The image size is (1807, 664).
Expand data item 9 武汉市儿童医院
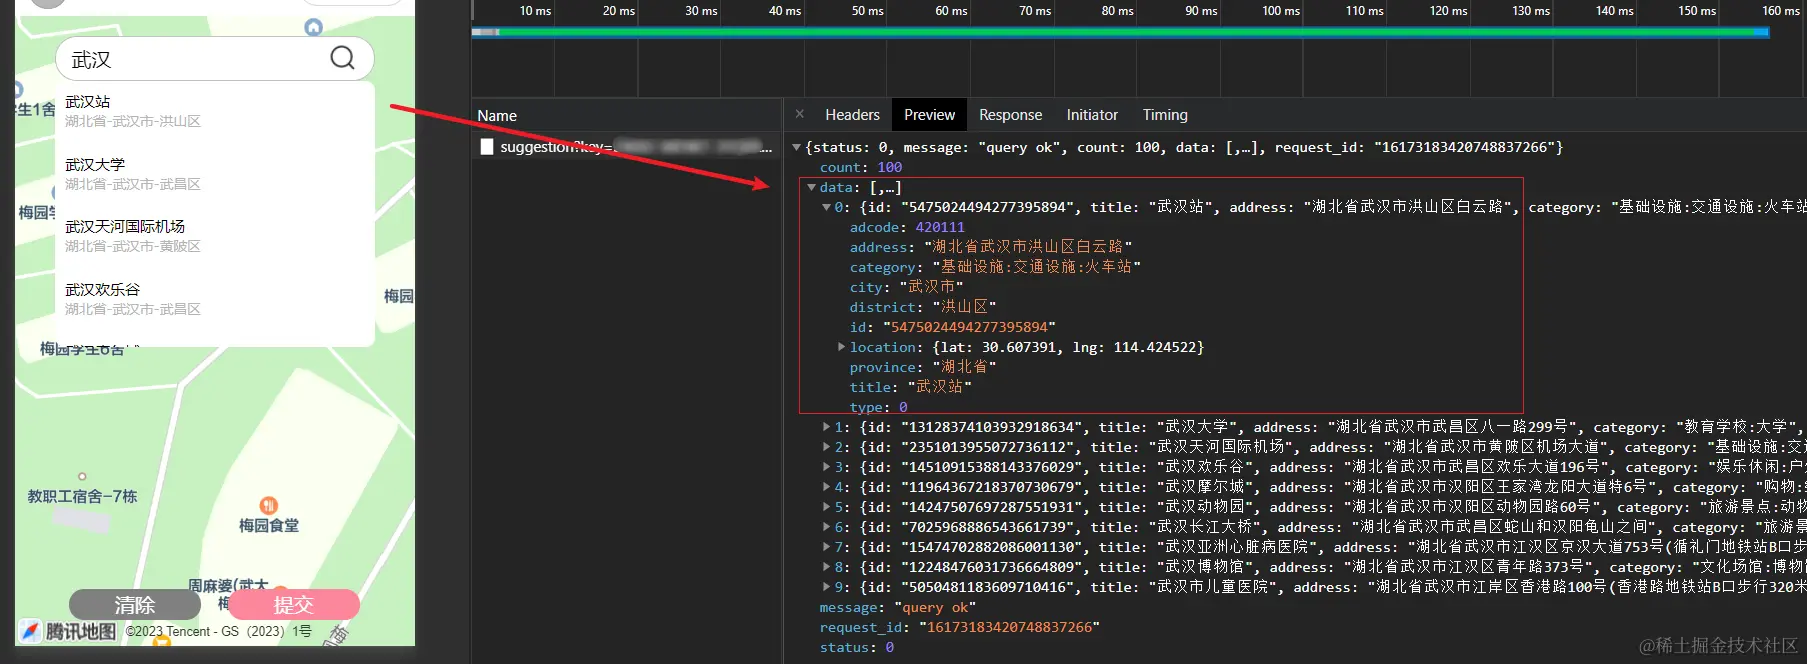(x=826, y=587)
